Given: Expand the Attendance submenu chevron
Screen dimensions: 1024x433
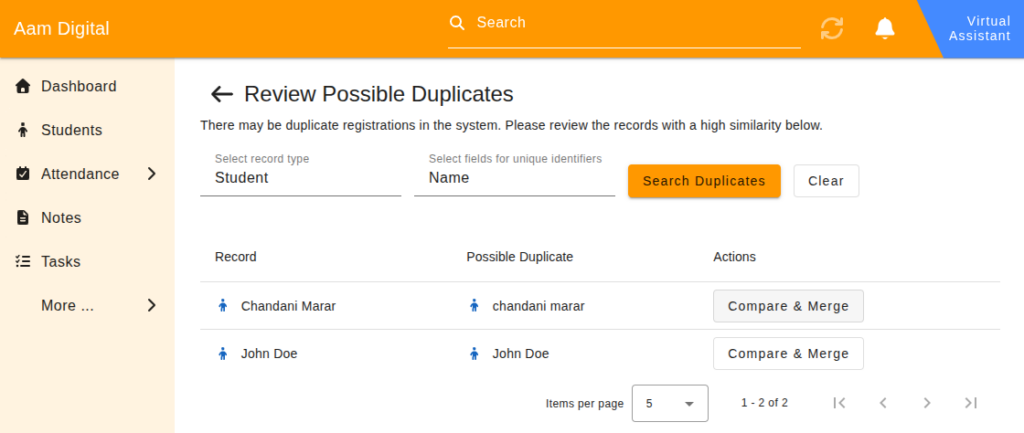Looking at the screenshot, I should point(151,174).
